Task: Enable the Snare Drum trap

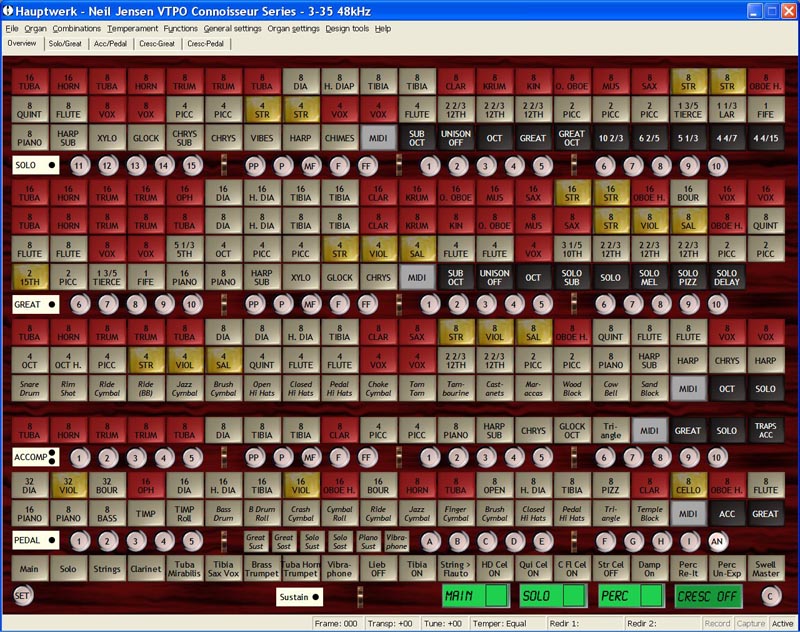Action: (30, 388)
